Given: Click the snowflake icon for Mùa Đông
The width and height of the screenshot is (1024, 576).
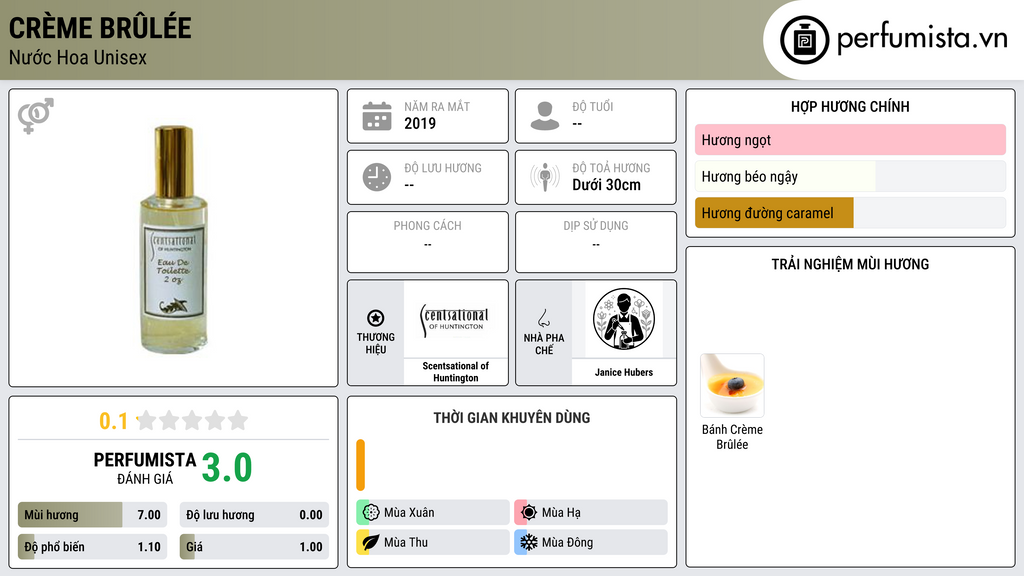Looking at the screenshot, I should tap(529, 542).
